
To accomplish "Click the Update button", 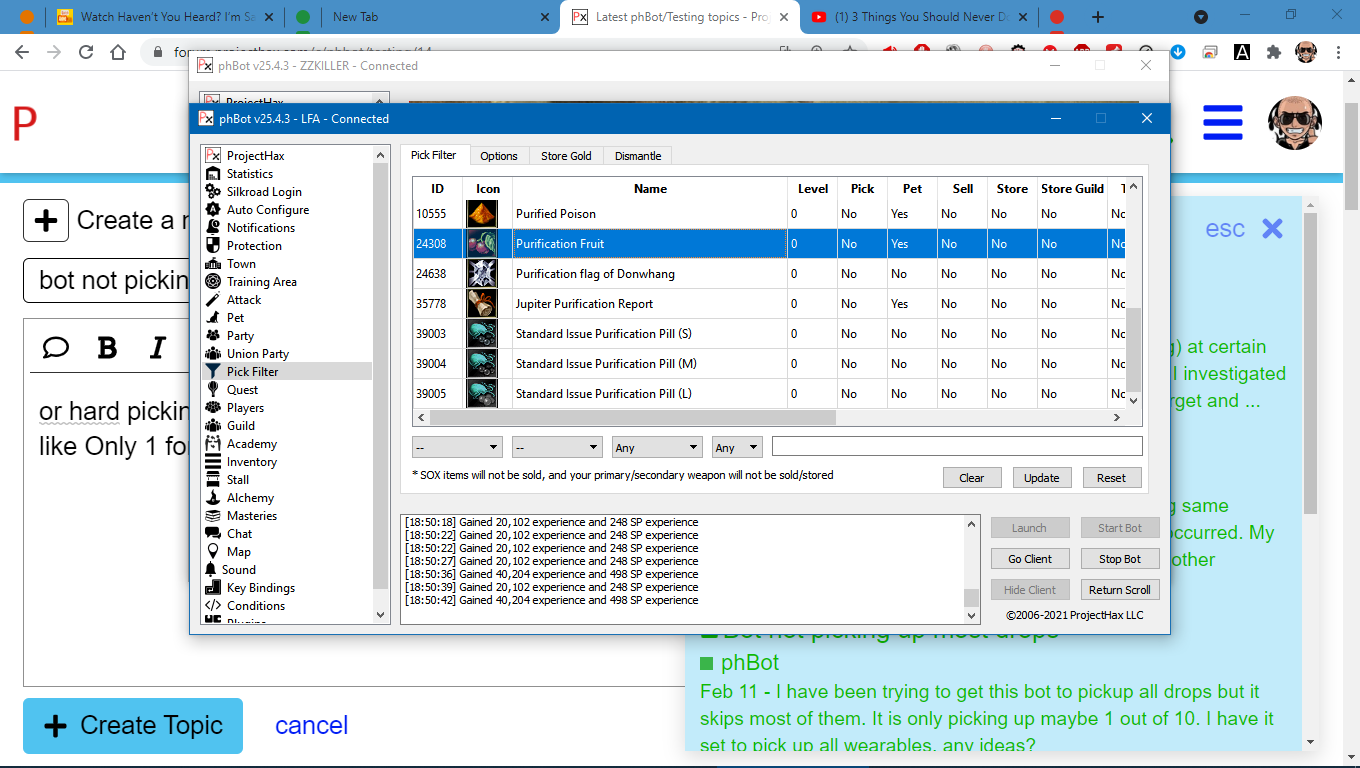I will [x=1041, y=478].
